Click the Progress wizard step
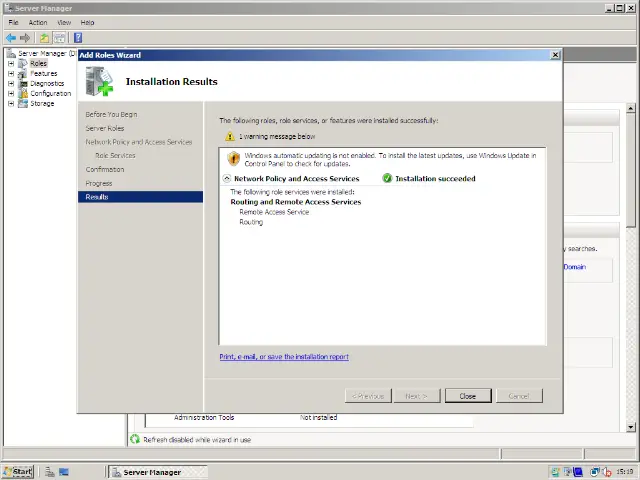 (99, 184)
